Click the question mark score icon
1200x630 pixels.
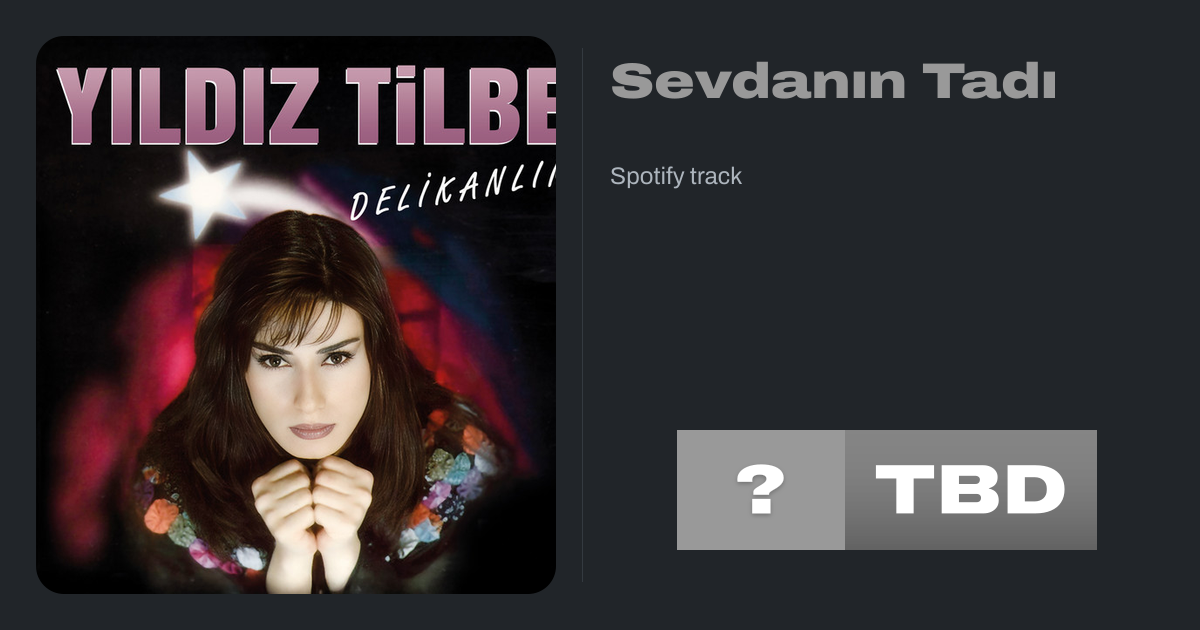760,490
